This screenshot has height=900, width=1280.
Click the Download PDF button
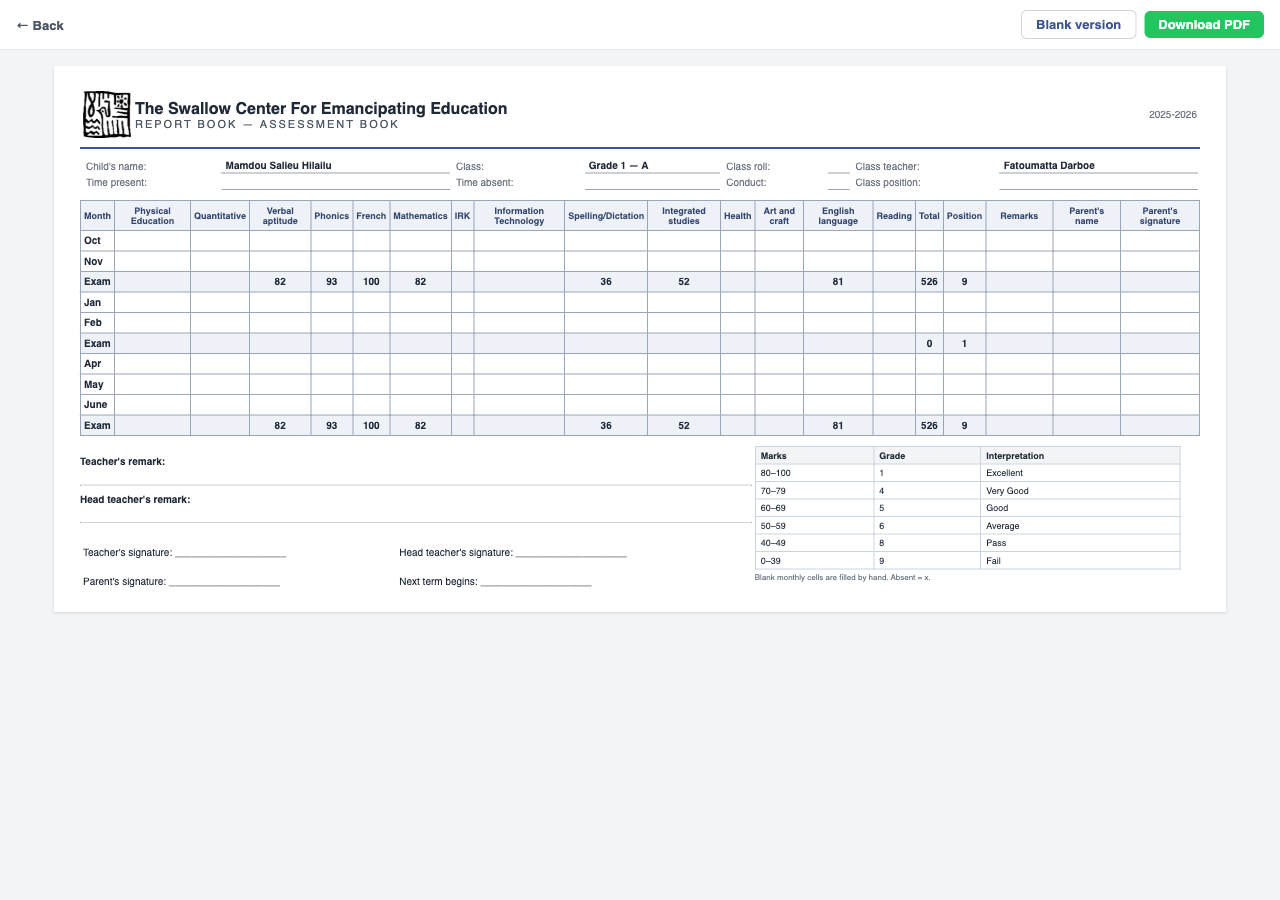click(x=1204, y=25)
